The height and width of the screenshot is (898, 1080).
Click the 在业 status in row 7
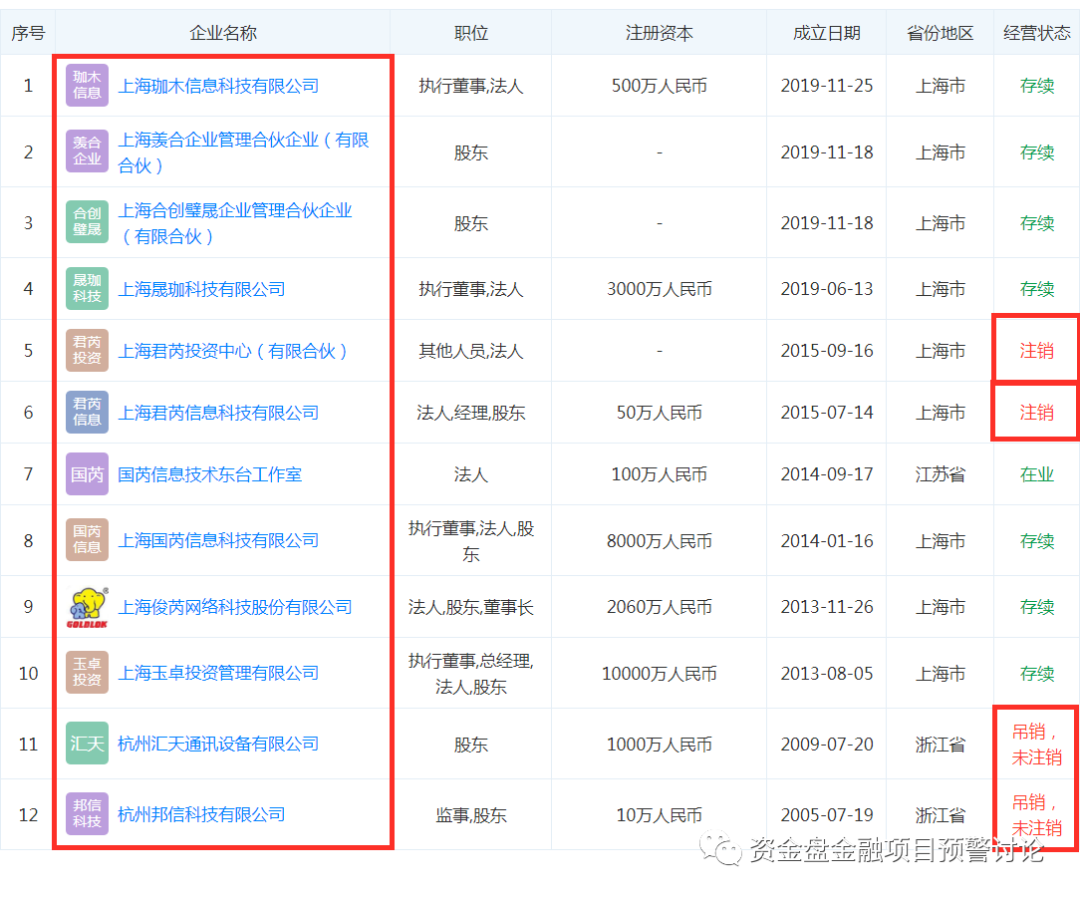click(1037, 474)
